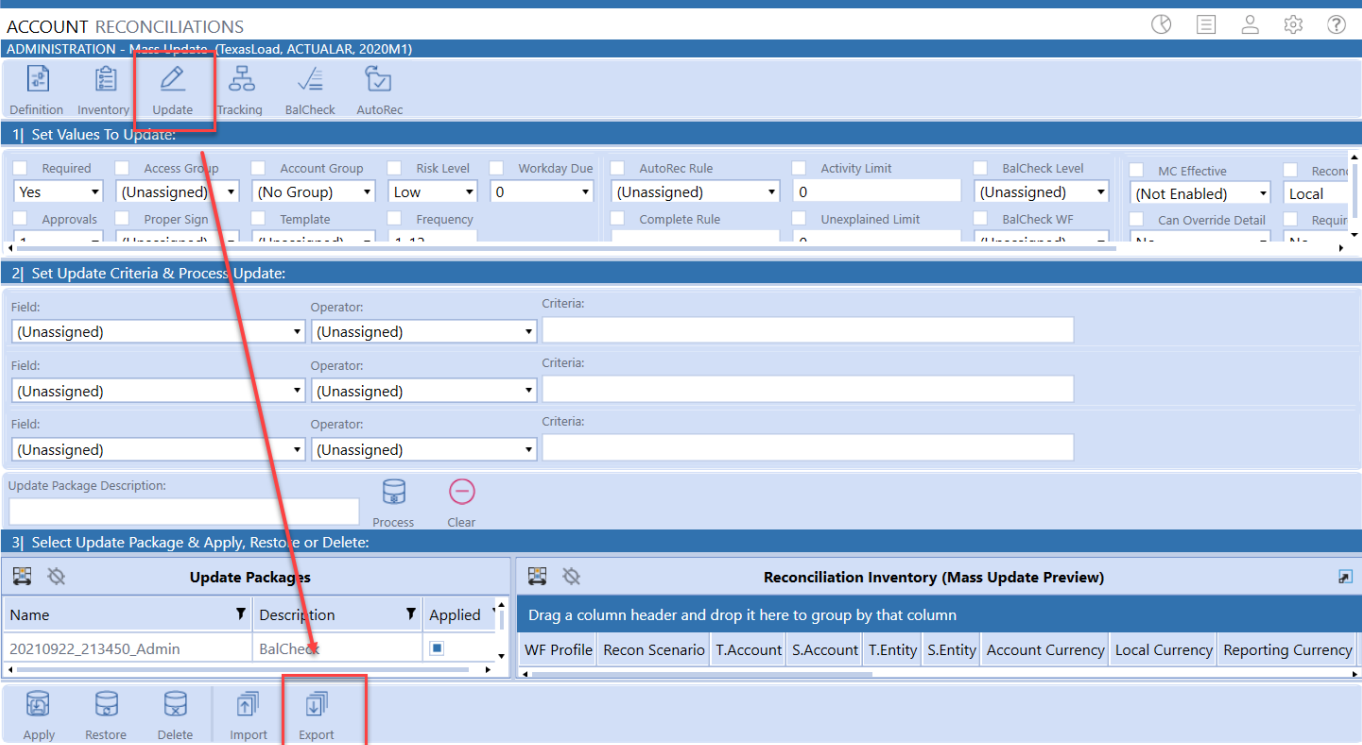Open the Help question mark menu
This screenshot has height=745, width=1362.
click(x=1337, y=25)
